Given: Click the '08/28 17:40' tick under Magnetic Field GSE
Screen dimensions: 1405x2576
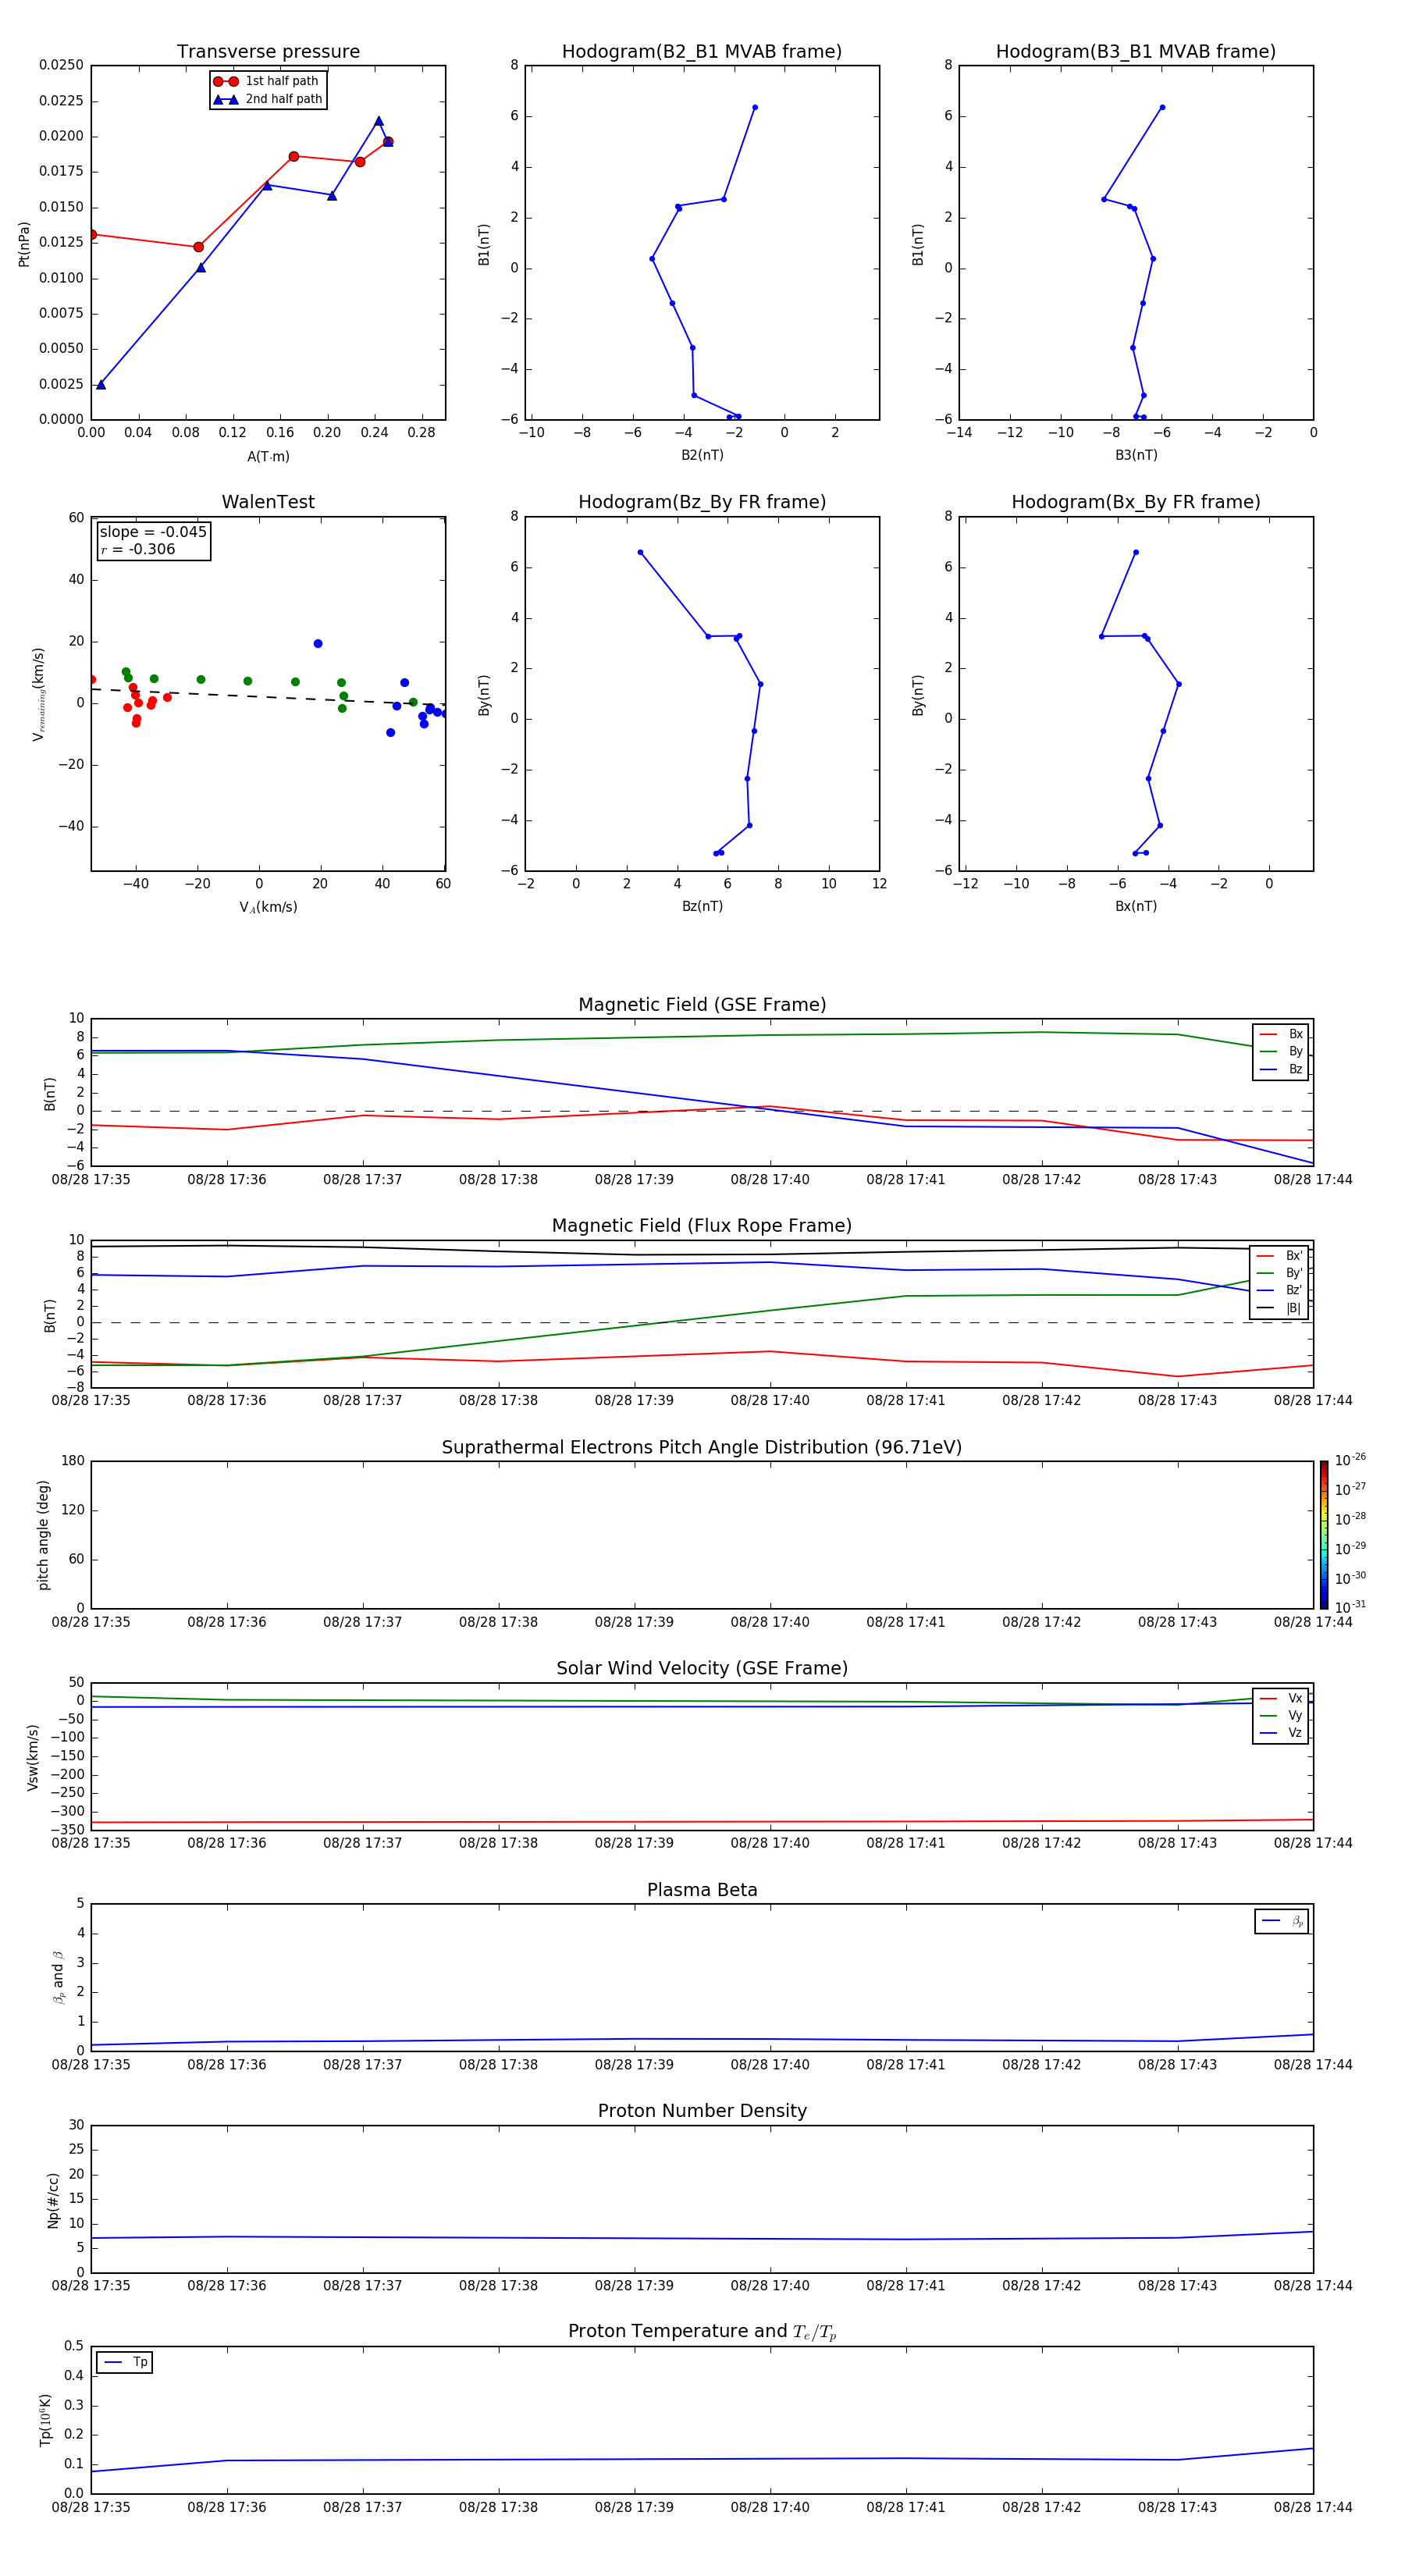Looking at the screenshot, I should (770, 1180).
